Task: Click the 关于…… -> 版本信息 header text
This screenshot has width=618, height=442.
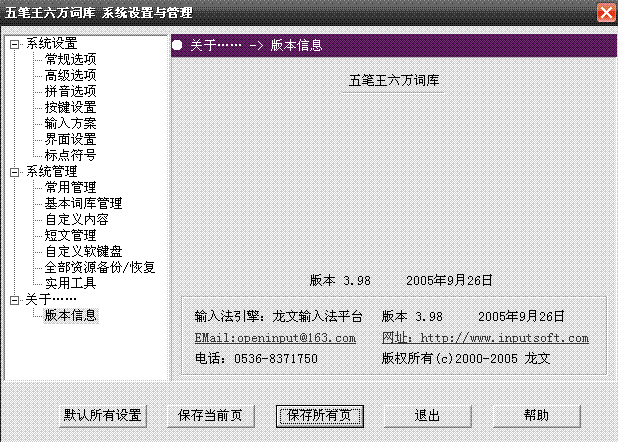Action: 256,45
